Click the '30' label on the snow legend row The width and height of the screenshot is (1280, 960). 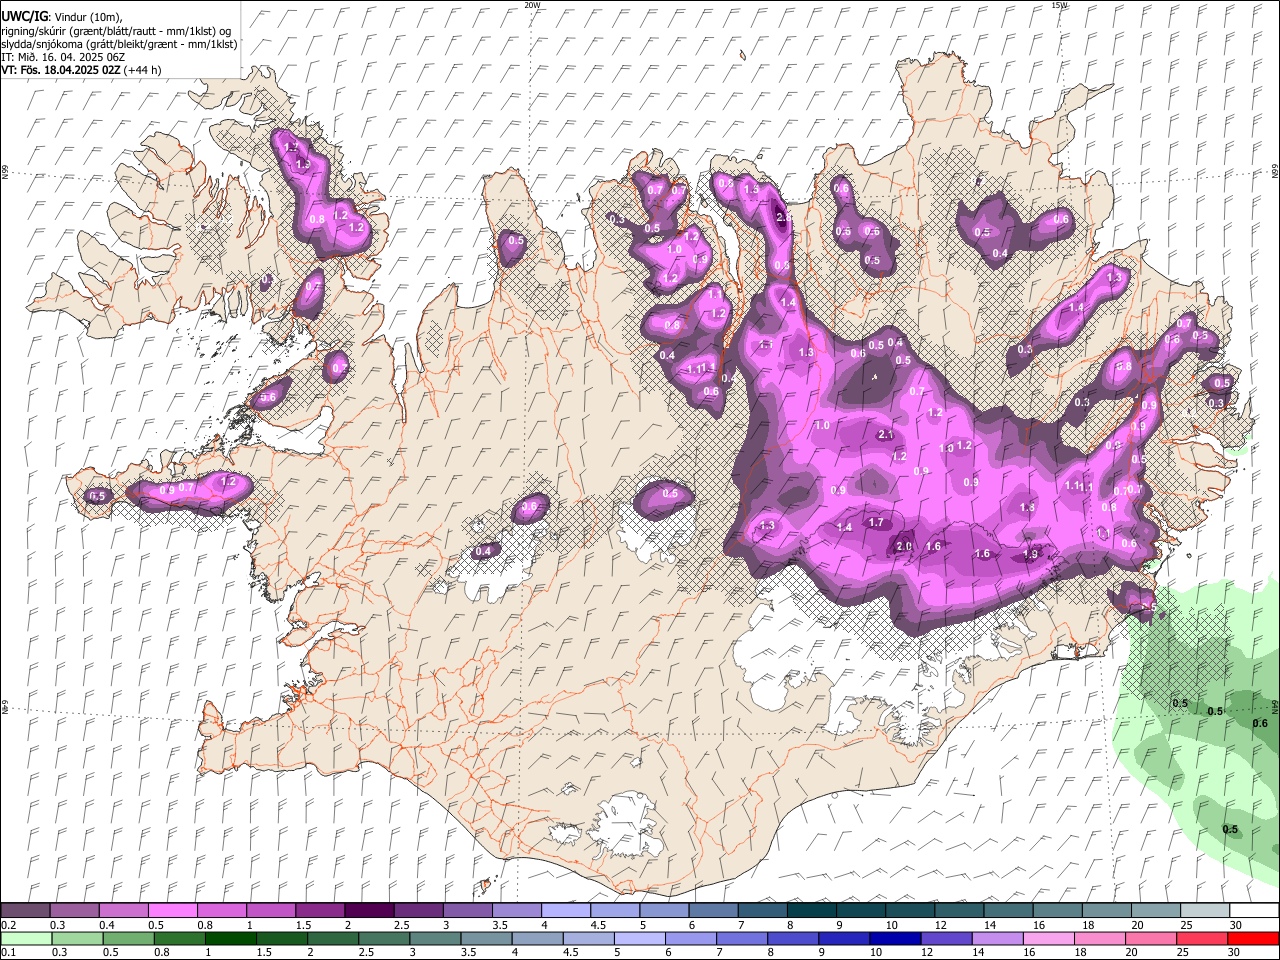point(1236,925)
